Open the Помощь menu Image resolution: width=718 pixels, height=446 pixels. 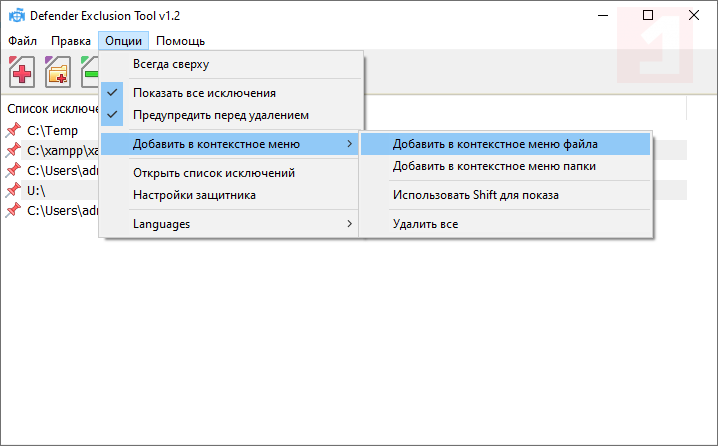pos(181,41)
